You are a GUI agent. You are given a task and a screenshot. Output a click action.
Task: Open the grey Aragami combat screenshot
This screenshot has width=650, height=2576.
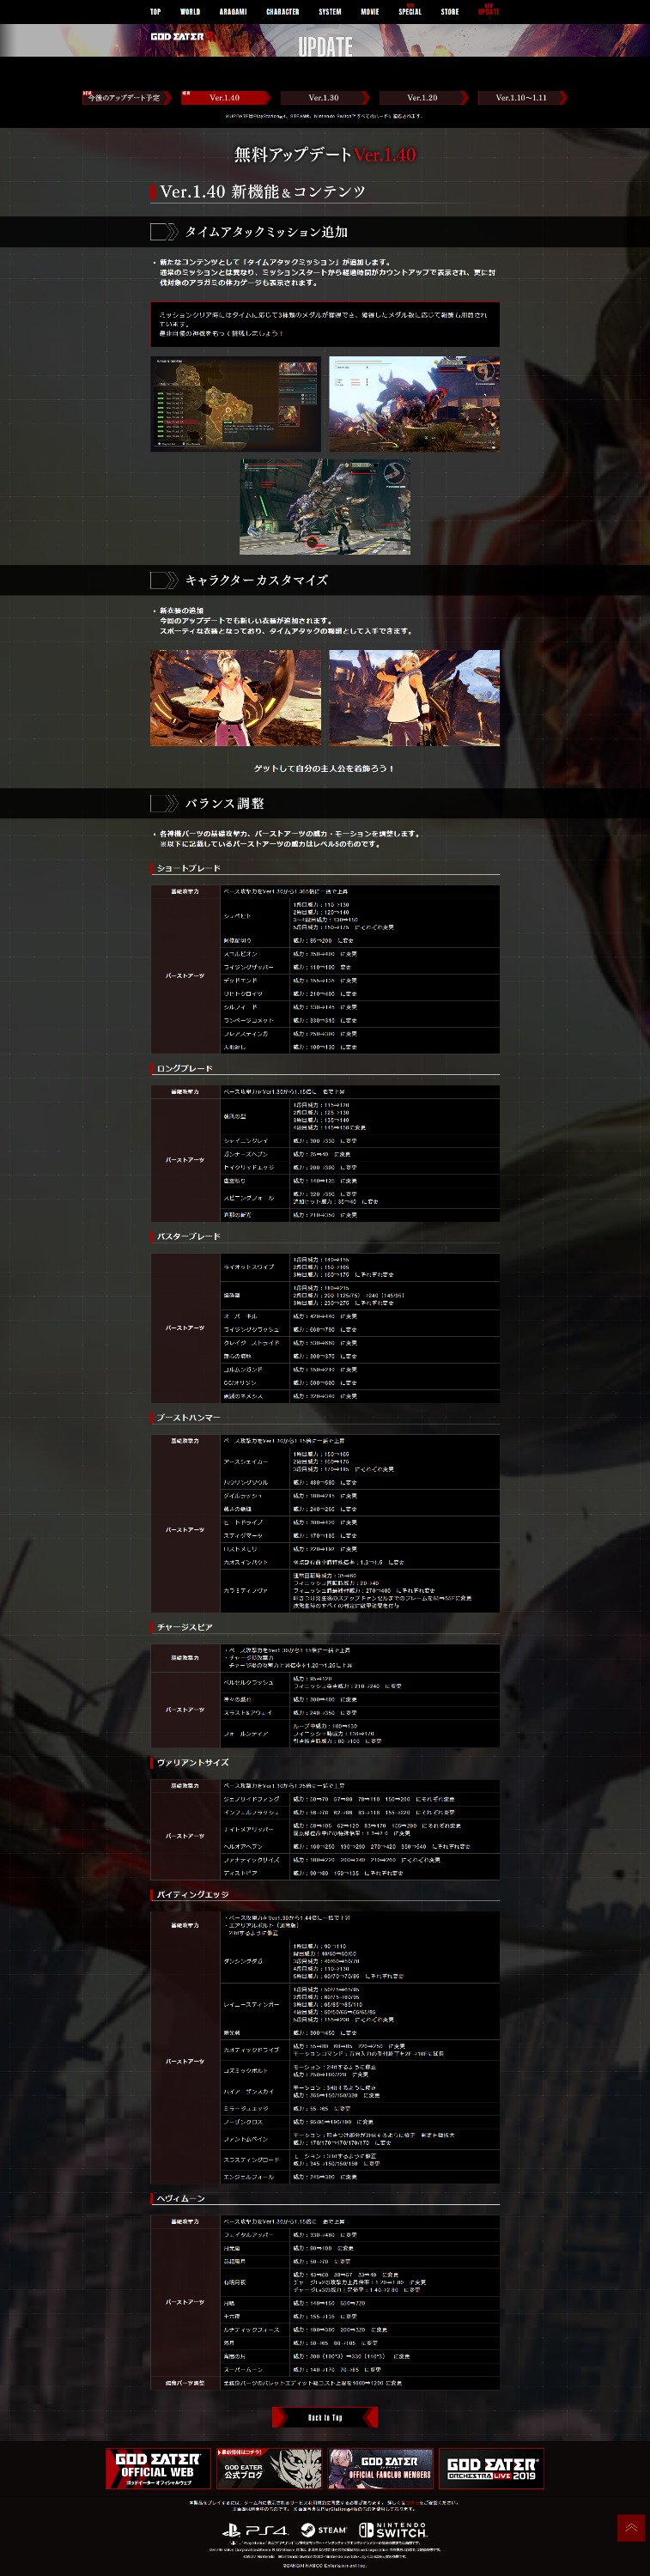(x=325, y=507)
